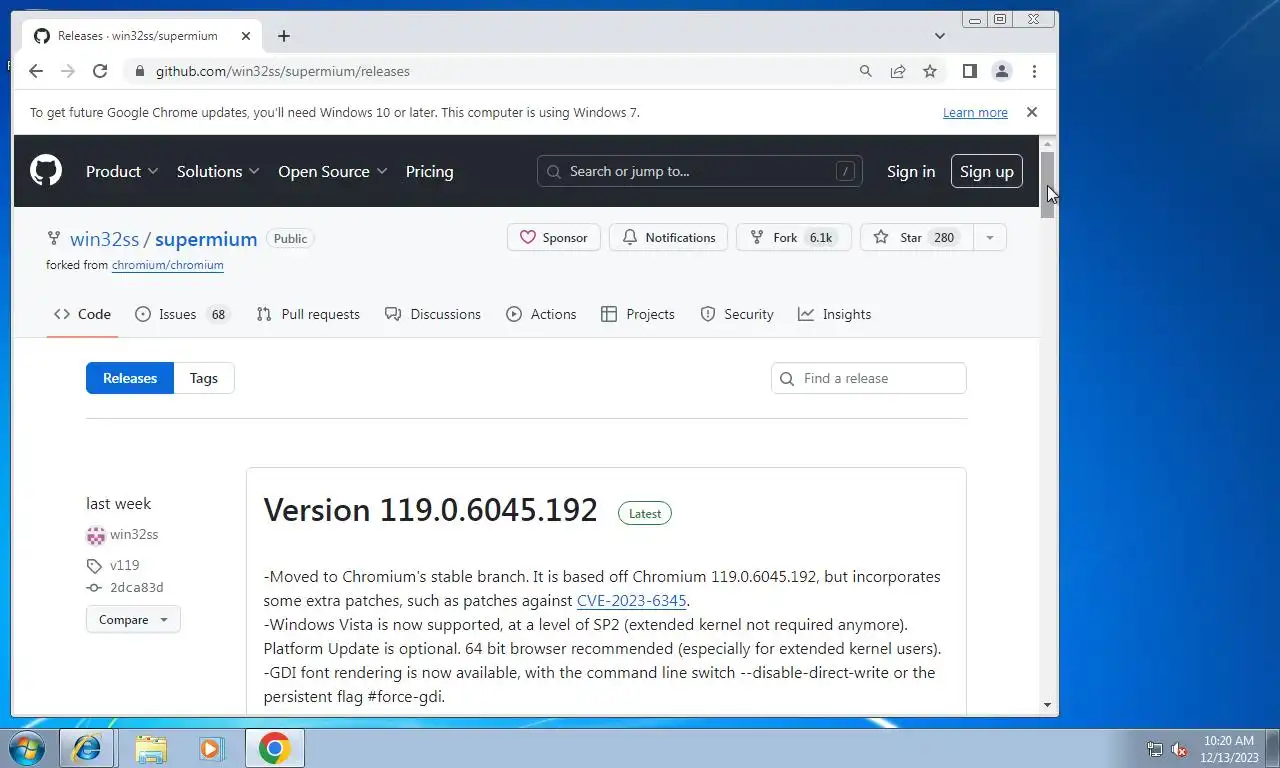Sponsor the repository
This screenshot has height=768, width=1280.
(554, 238)
